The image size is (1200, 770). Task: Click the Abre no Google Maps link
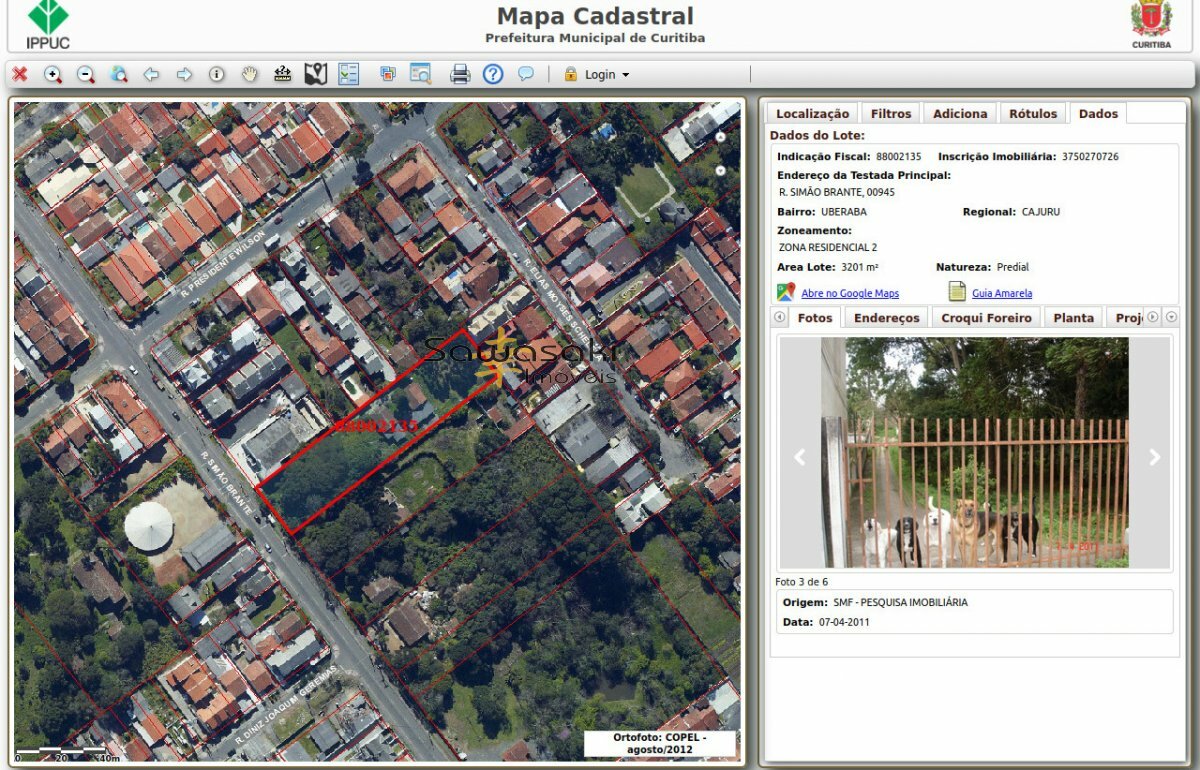pos(849,293)
